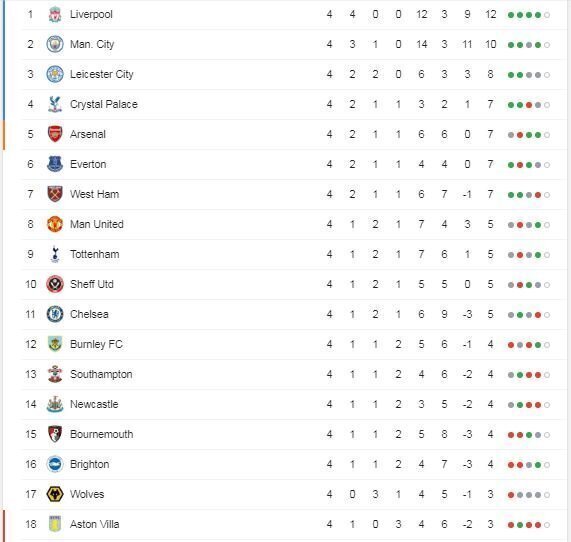Open the Brighton team link
This screenshot has height=542, width=571.
(x=90, y=464)
